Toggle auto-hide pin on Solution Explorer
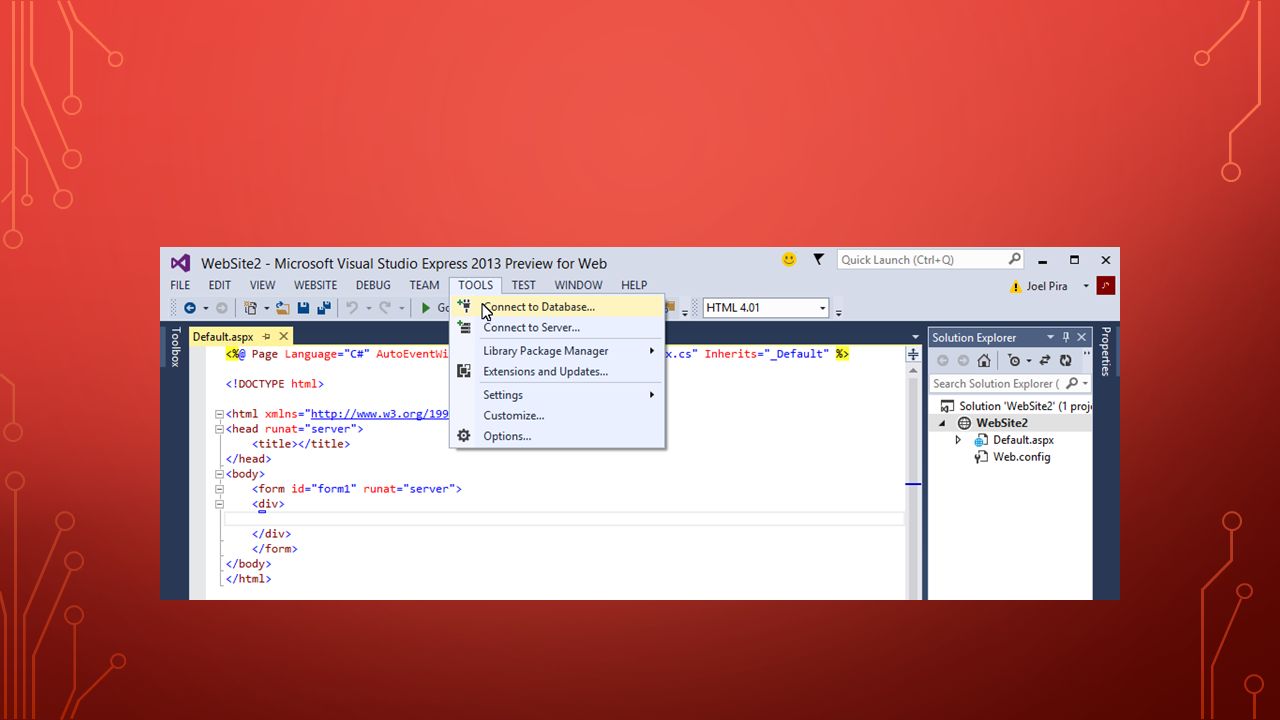Viewport: 1280px width, 720px height. tap(1066, 337)
